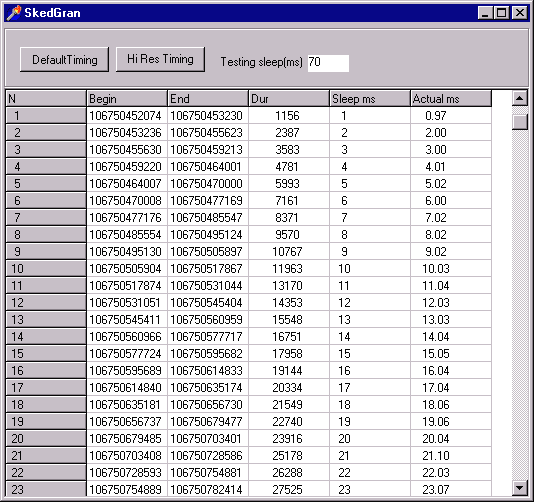Start the Hi Res Timing test
The width and height of the screenshot is (534, 502).
pyautogui.click(x=160, y=59)
